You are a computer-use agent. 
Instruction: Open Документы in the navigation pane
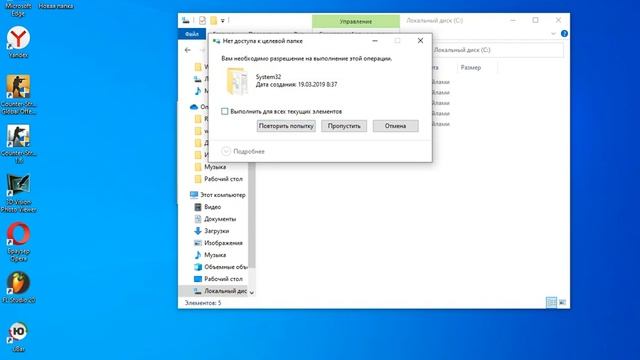(x=215, y=219)
